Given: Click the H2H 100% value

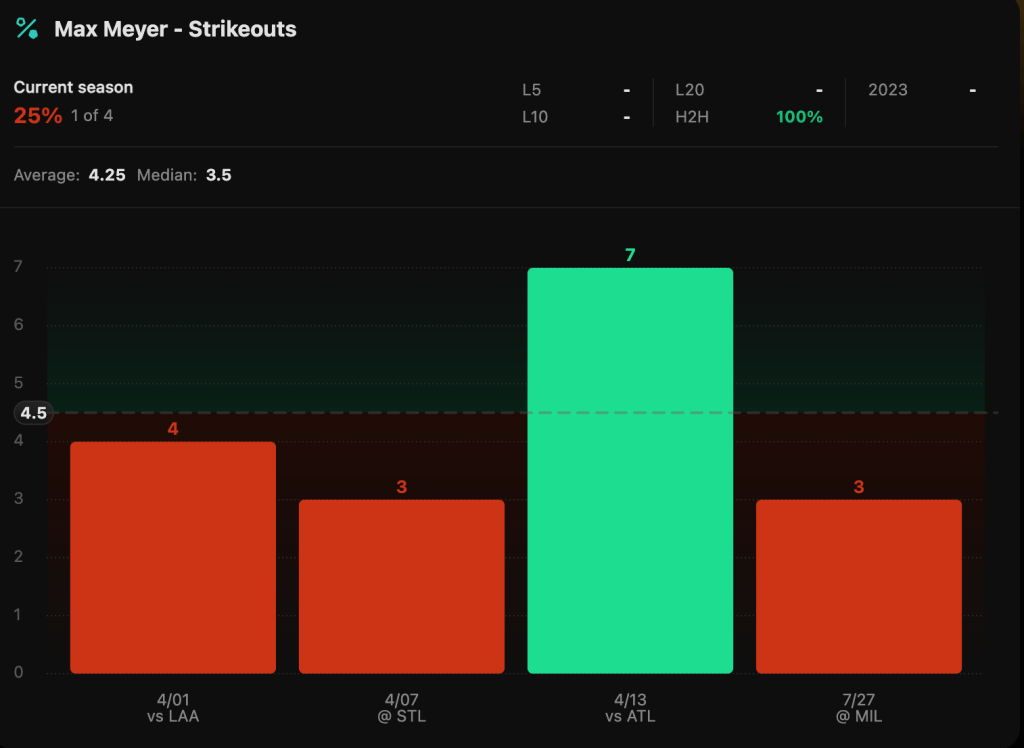Looking at the screenshot, I should tap(799, 117).
